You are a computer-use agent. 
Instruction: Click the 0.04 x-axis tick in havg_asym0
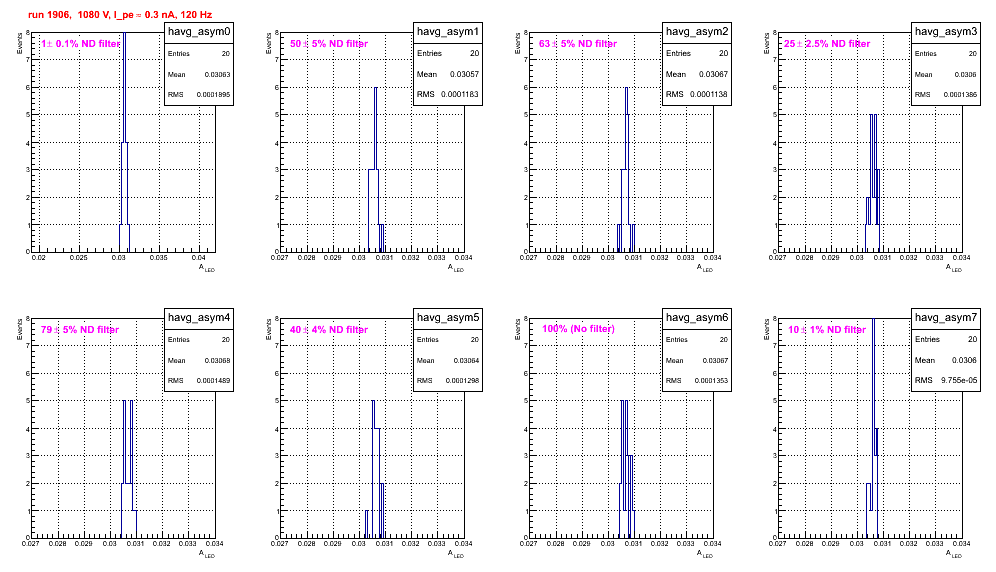(x=199, y=258)
